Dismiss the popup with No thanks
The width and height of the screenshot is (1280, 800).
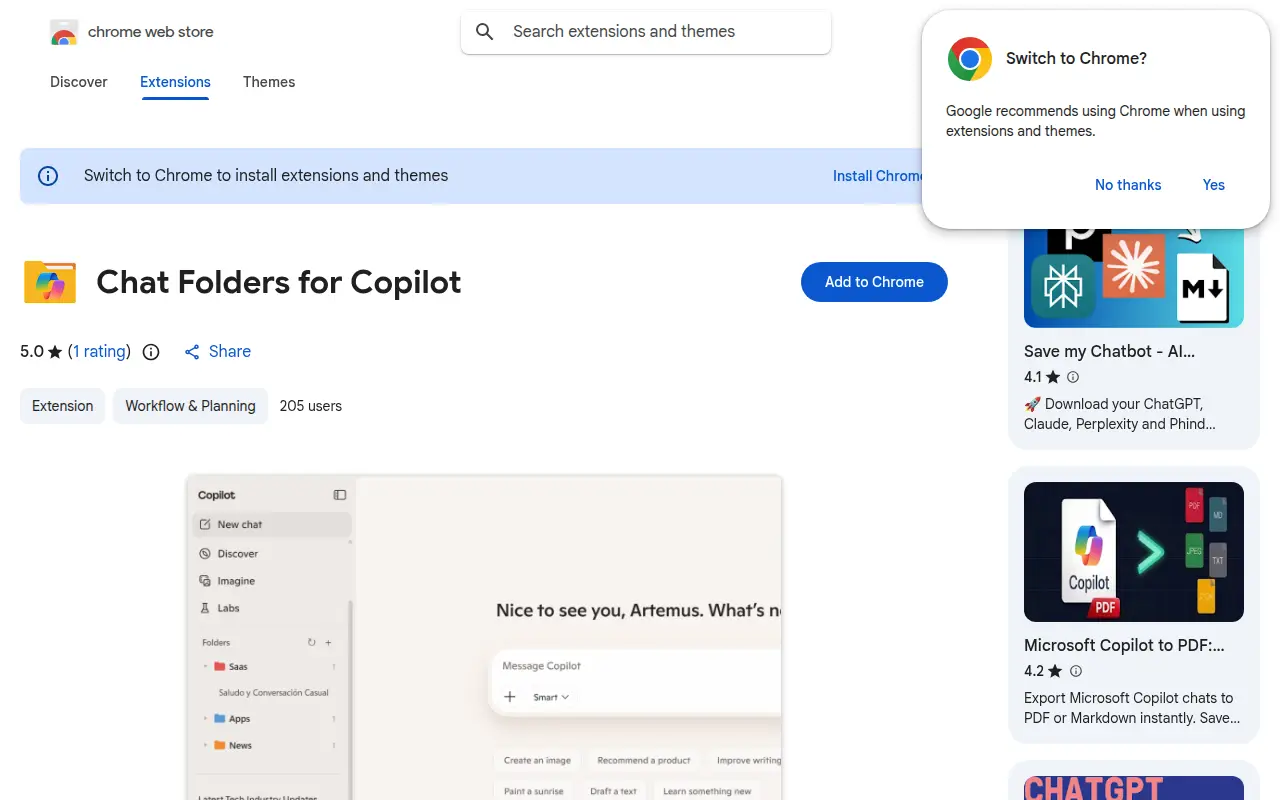pyautogui.click(x=1128, y=185)
